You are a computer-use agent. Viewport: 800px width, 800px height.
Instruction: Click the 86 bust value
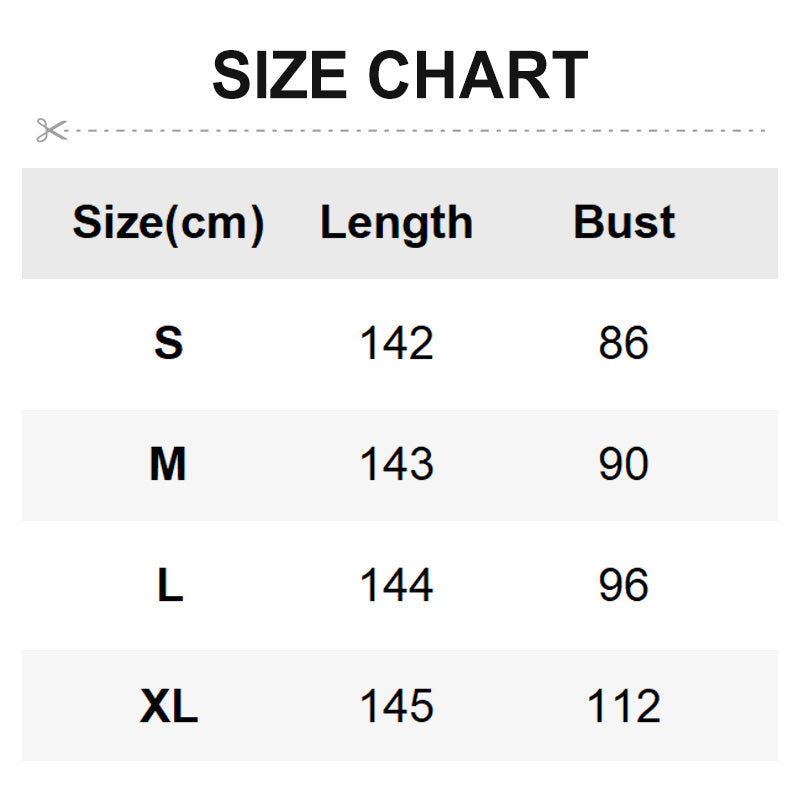click(x=624, y=344)
